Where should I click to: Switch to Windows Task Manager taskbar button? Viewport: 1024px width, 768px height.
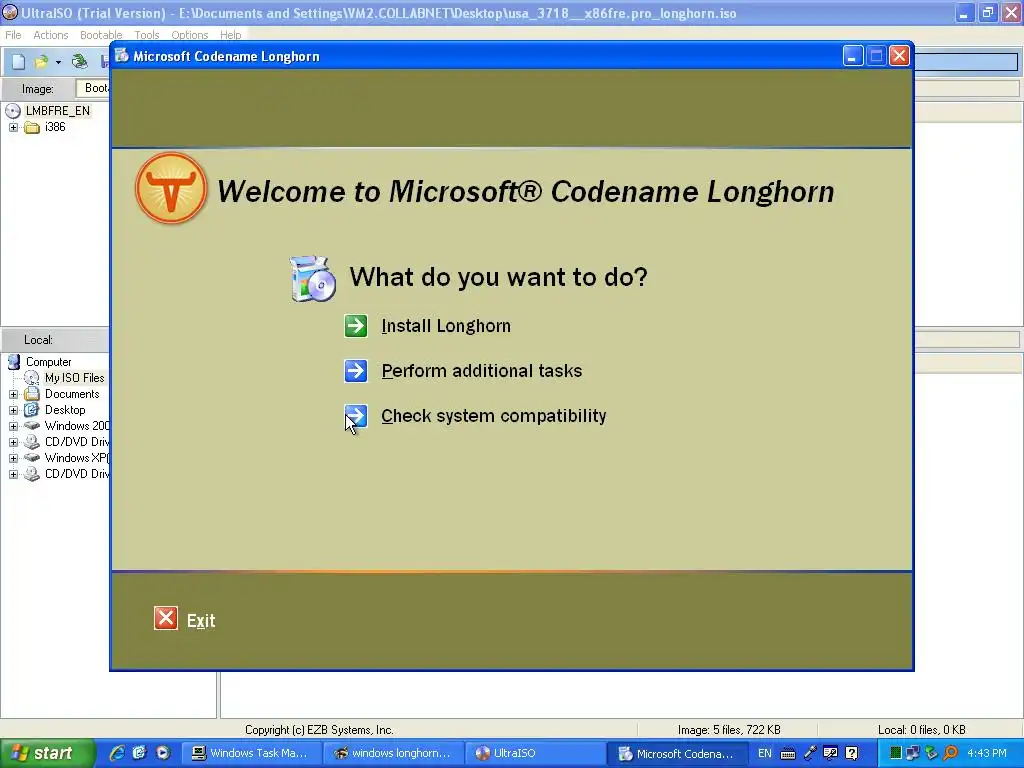pyautogui.click(x=251, y=753)
